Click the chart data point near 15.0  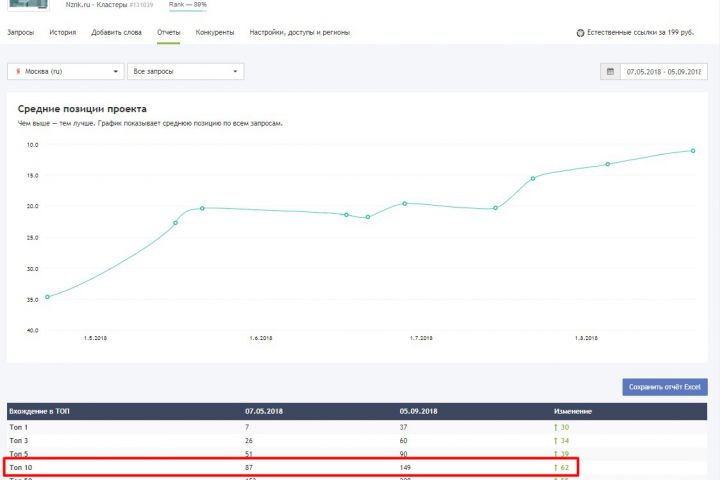click(x=533, y=178)
